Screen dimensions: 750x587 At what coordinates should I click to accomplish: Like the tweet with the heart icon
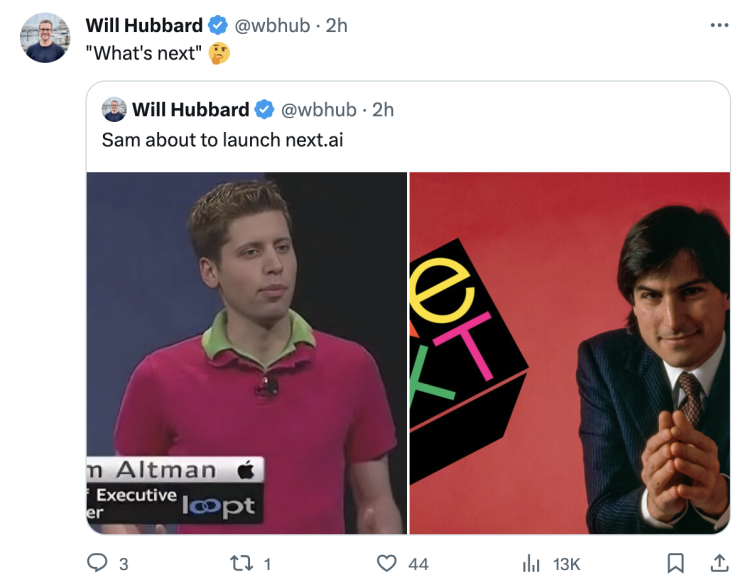[387, 564]
